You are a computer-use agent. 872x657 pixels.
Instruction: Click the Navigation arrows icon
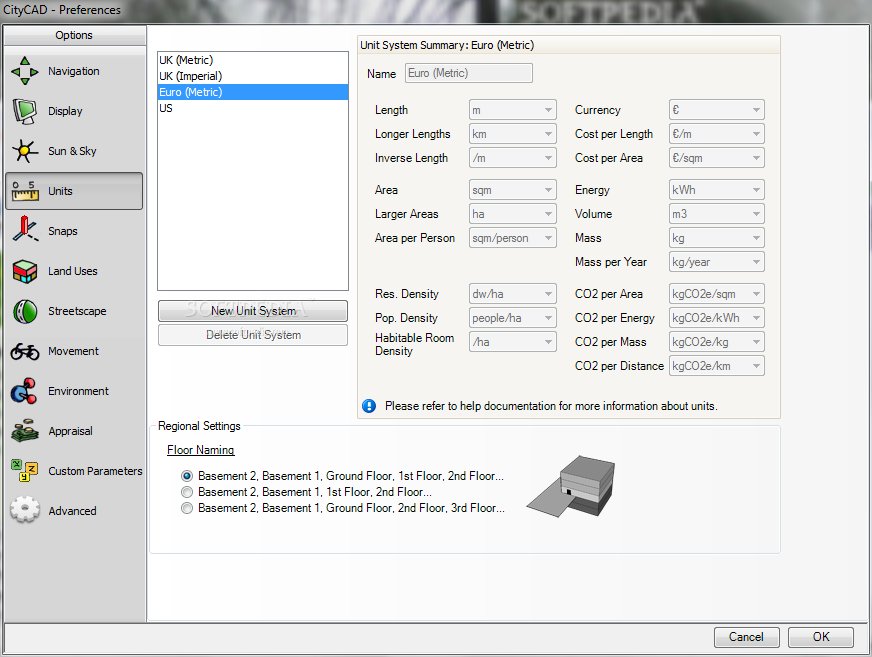[x=24, y=71]
